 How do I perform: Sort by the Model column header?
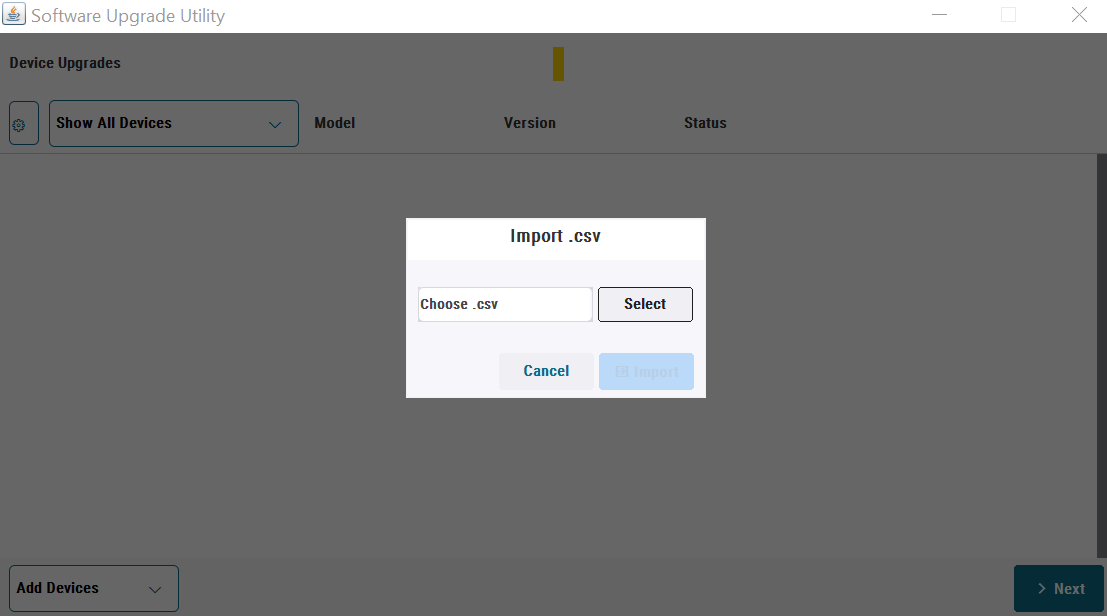pos(335,123)
